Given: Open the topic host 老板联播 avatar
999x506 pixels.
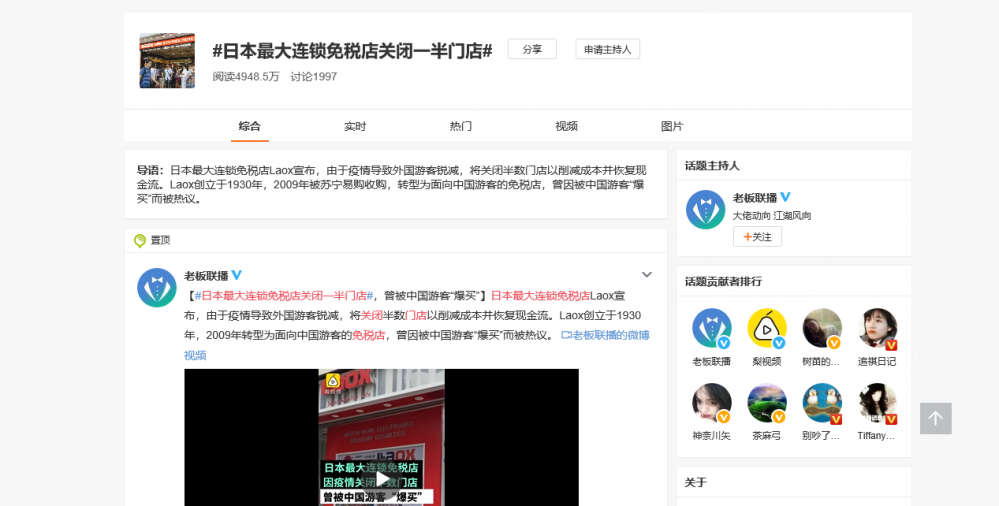Looking at the screenshot, I should pyautogui.click(x=705, y=210).
